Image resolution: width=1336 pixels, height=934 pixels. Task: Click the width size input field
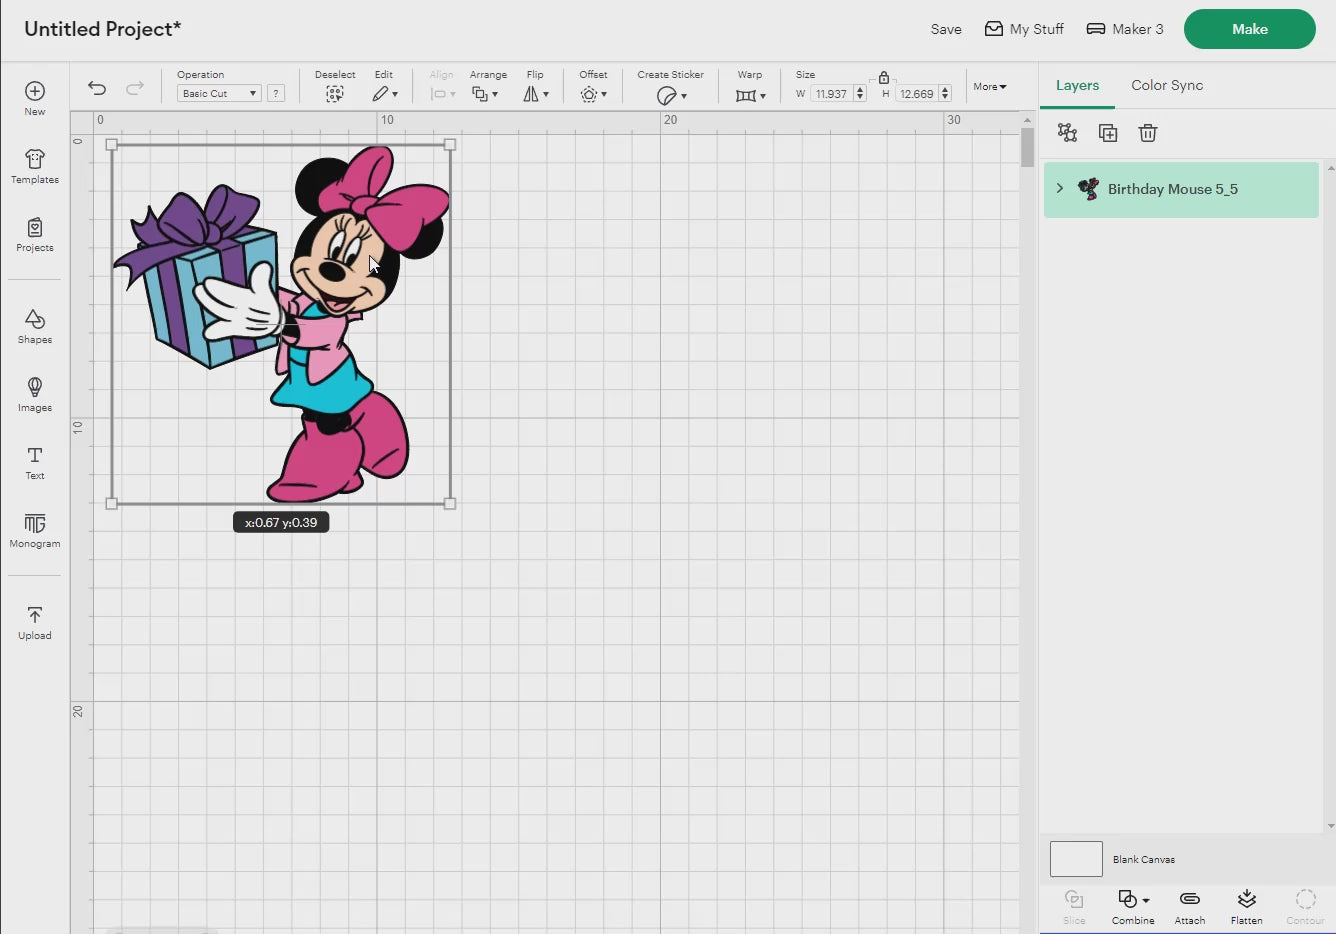831,93
